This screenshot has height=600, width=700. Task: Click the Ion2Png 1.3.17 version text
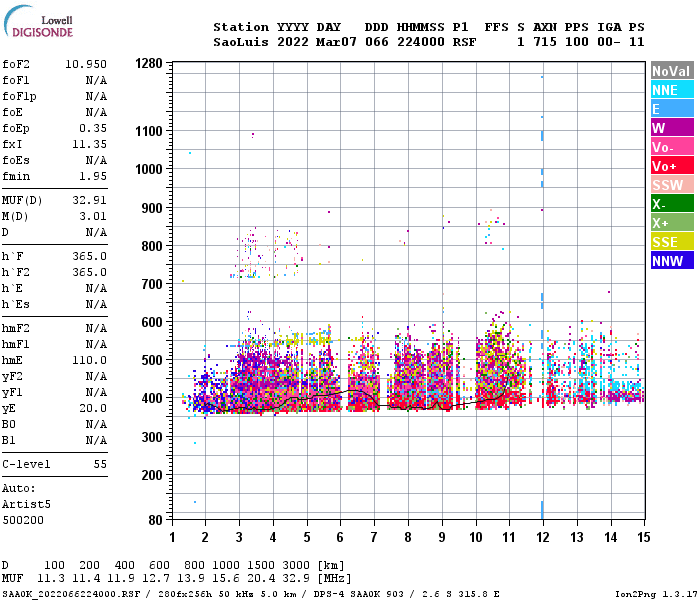pos(656,594)
